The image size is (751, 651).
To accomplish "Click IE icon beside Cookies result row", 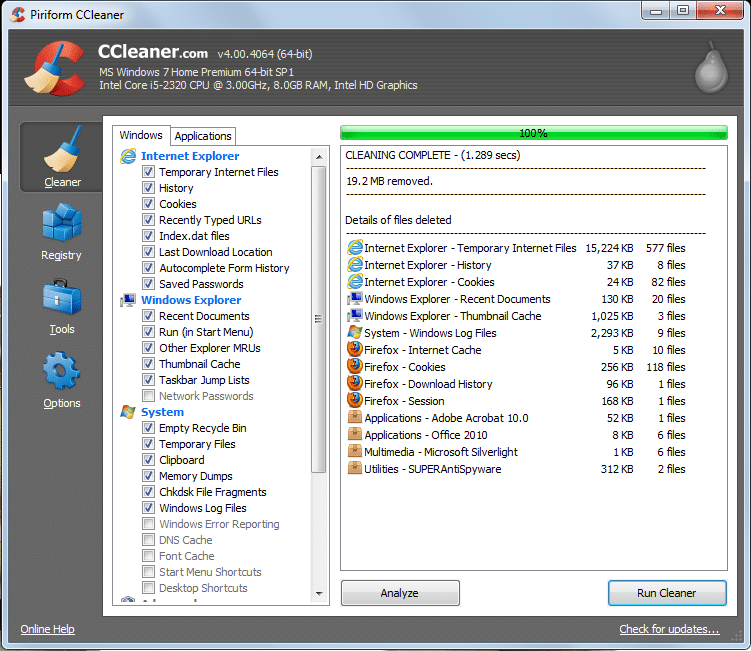I will click(x=355, y=282).
